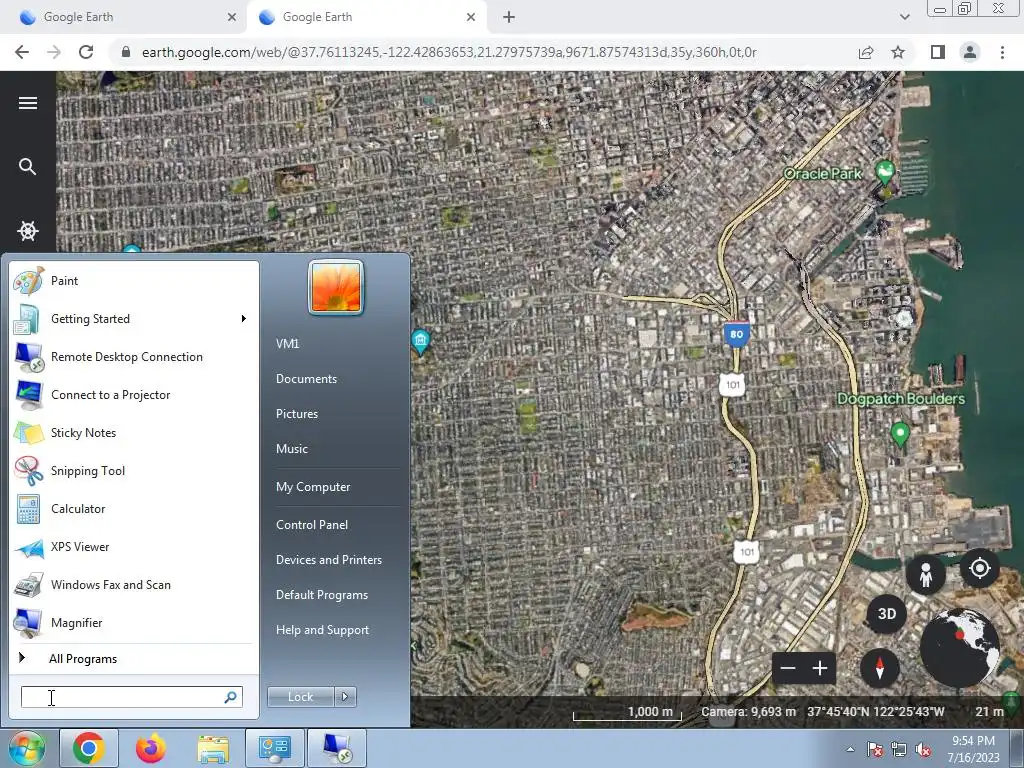Open the Voyager ship's wheel icon

click(x=27, y=231)
